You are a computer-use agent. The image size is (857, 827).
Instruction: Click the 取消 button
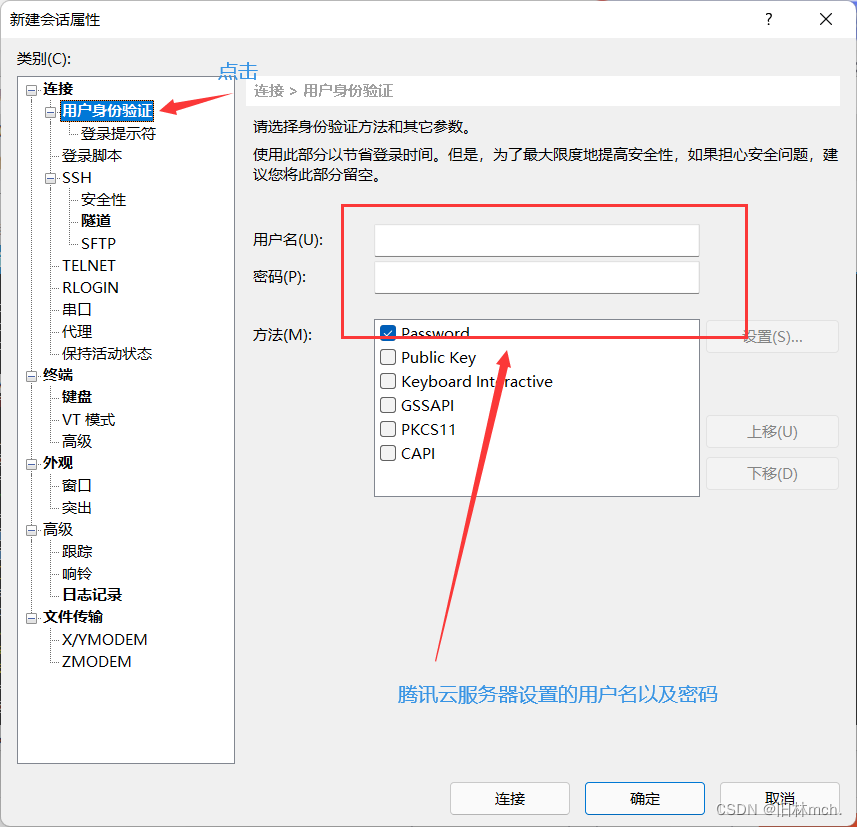point(779,799)
